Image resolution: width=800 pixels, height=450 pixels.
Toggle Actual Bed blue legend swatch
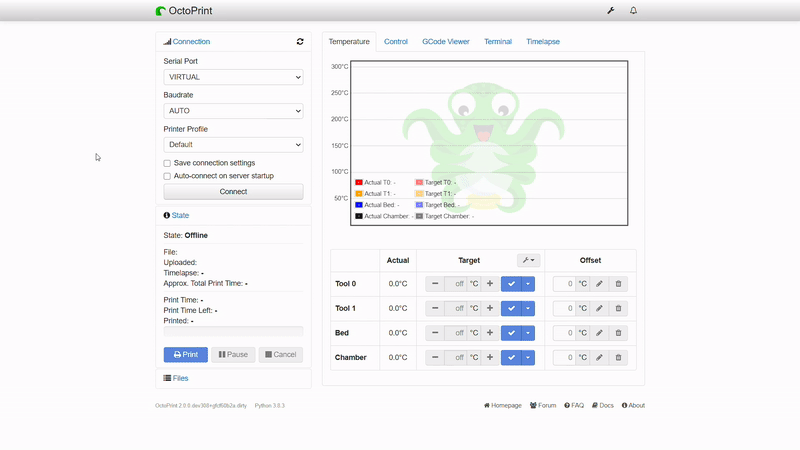coord(359,205)
